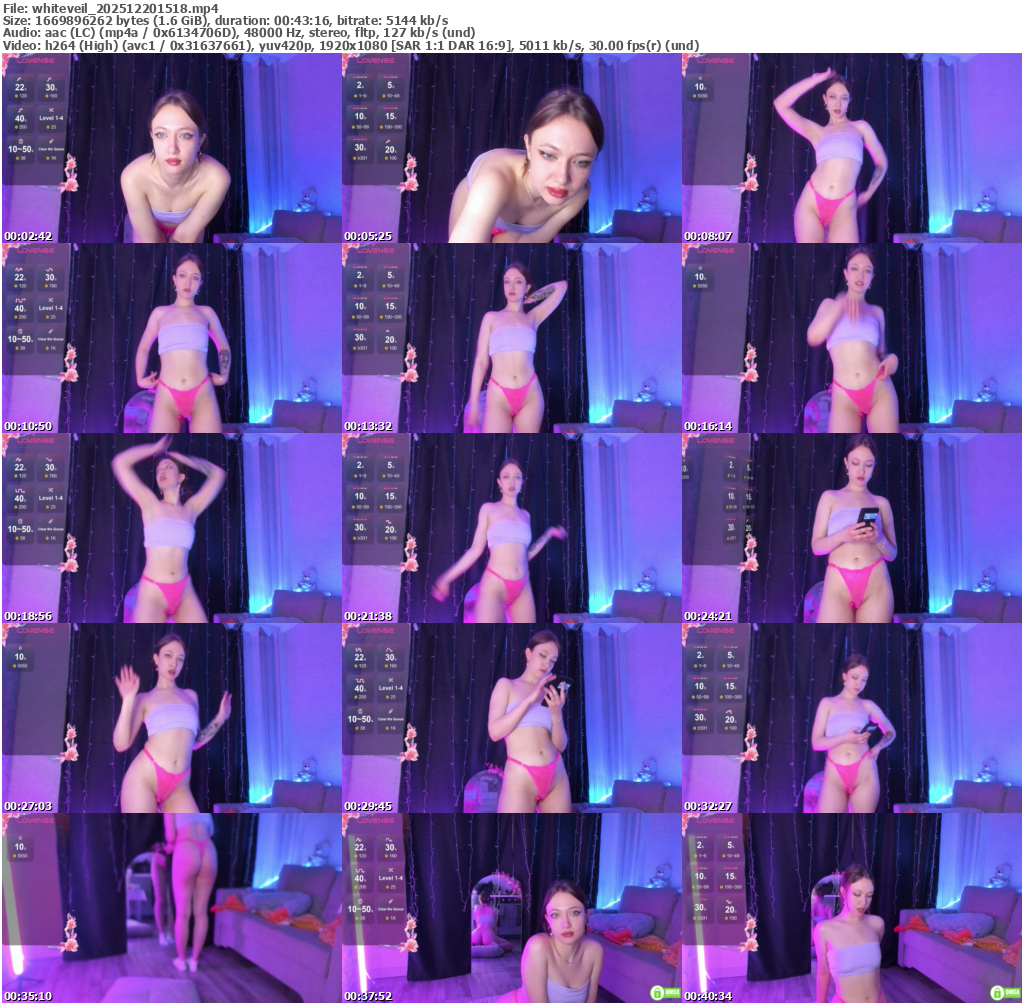Open the thumbnail at 00:35:10

point(171,908)
